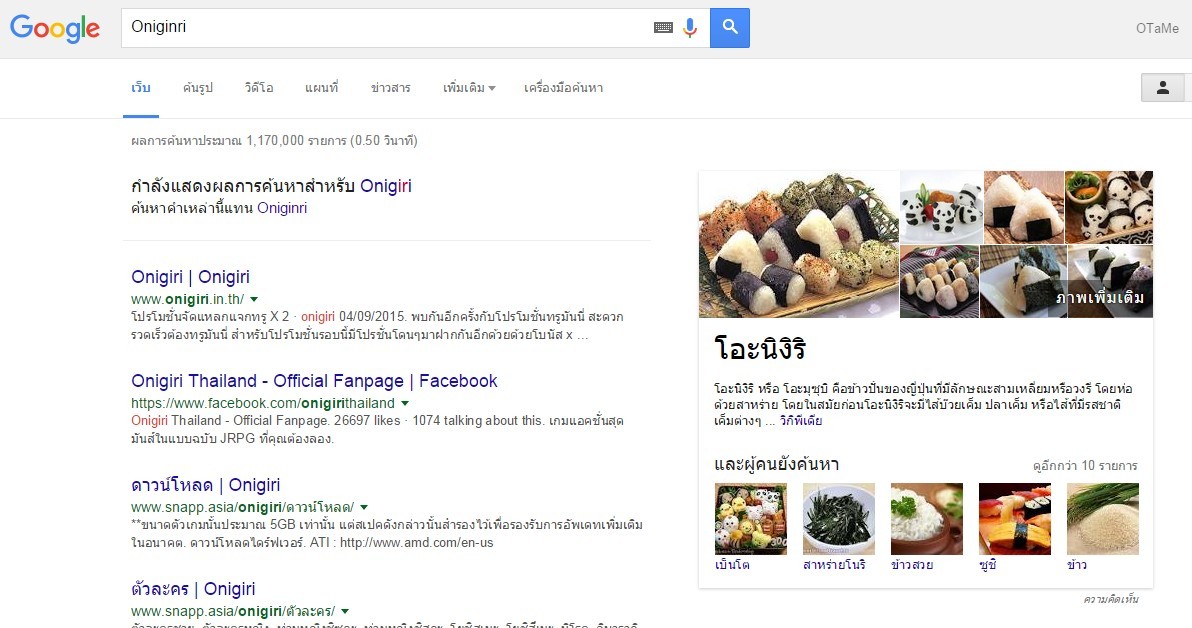Switch to the ค้นรูป tab
Image resolution: width=1192 pixels, height=628 pixels.
(x=198, y=88)
